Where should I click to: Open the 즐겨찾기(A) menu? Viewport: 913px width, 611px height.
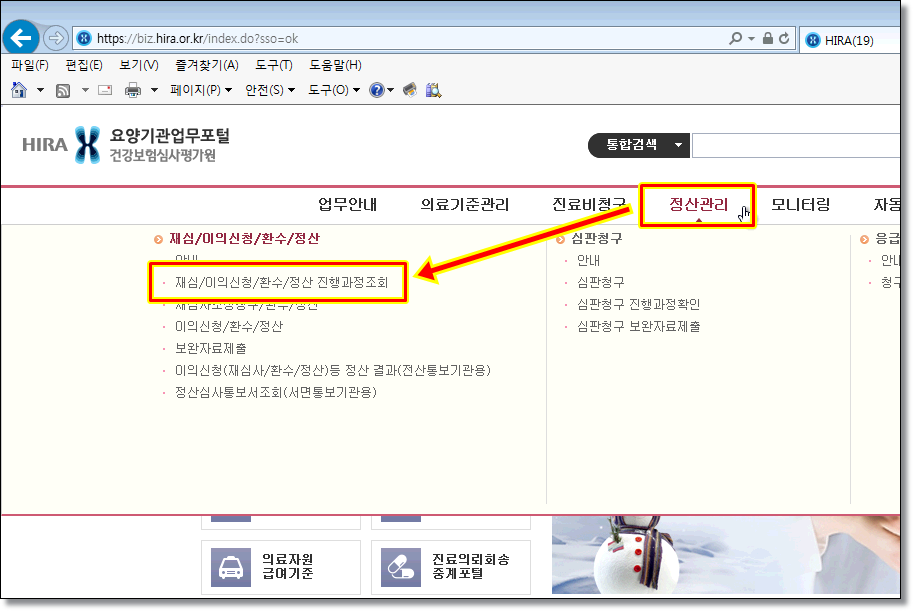tap(207, 65)
